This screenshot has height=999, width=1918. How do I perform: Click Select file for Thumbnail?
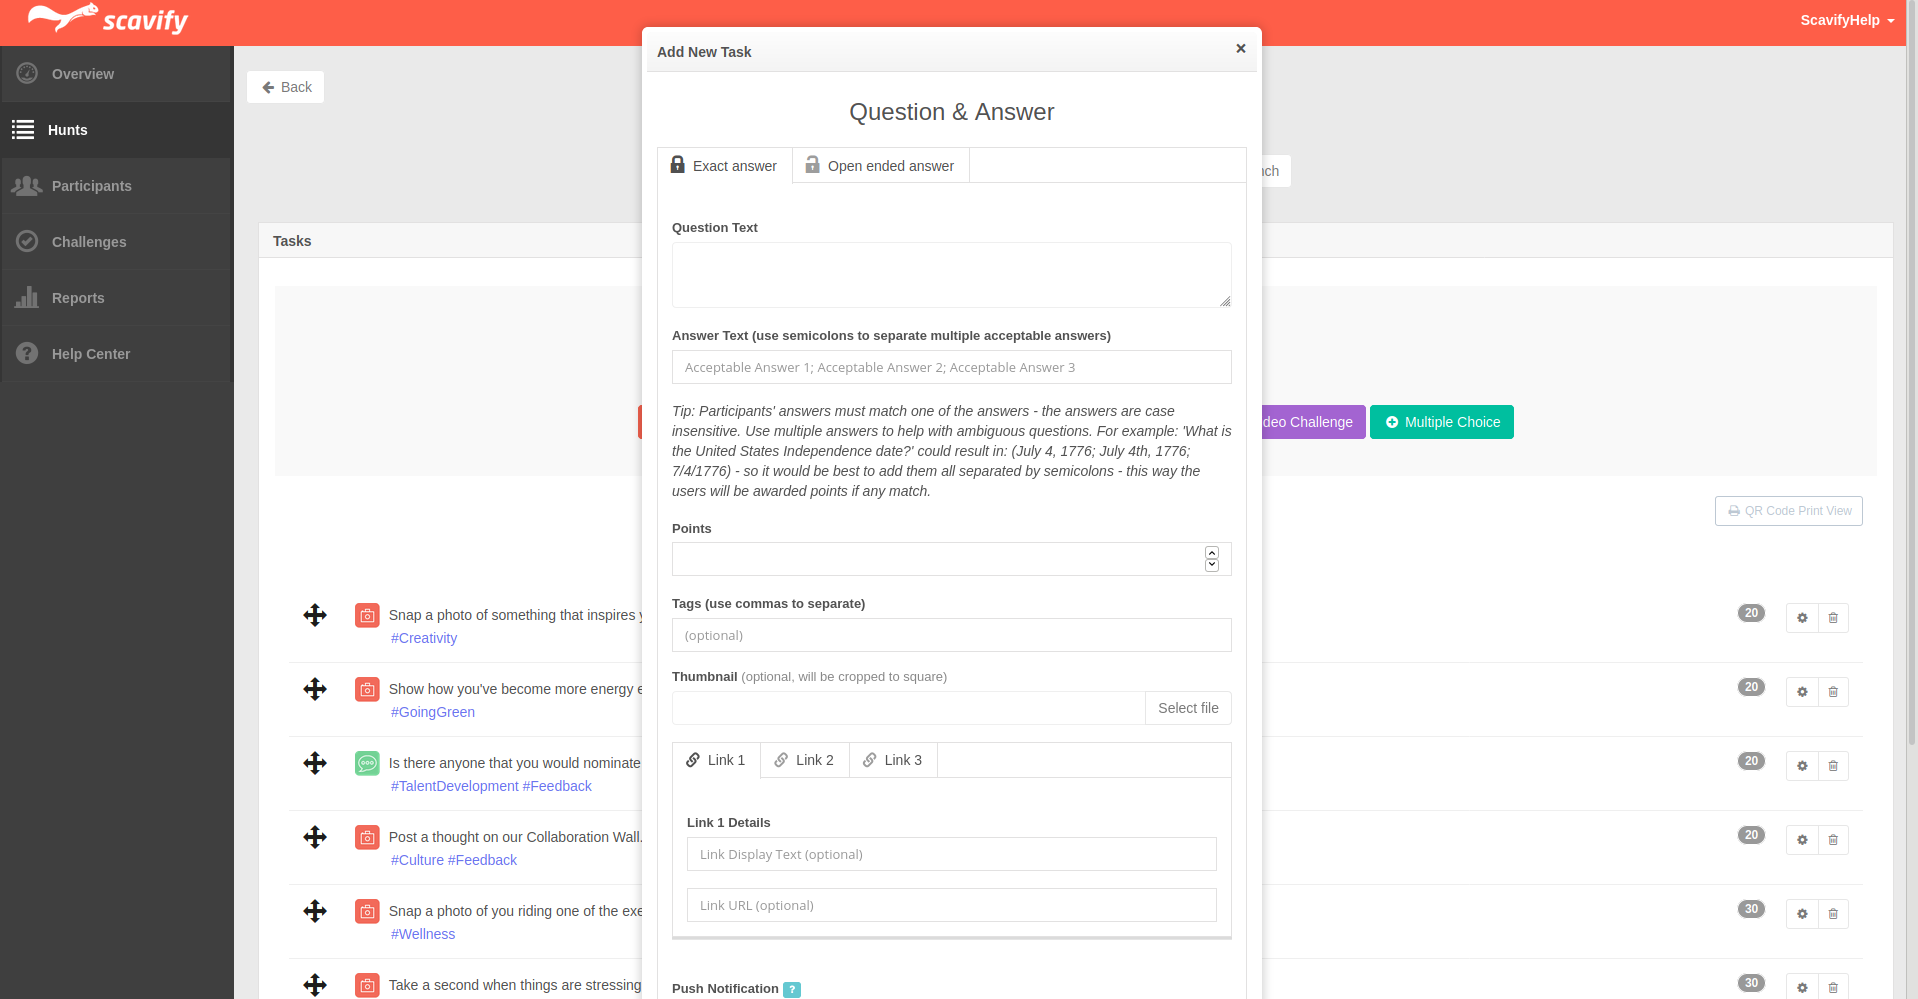coord(1188,708)
